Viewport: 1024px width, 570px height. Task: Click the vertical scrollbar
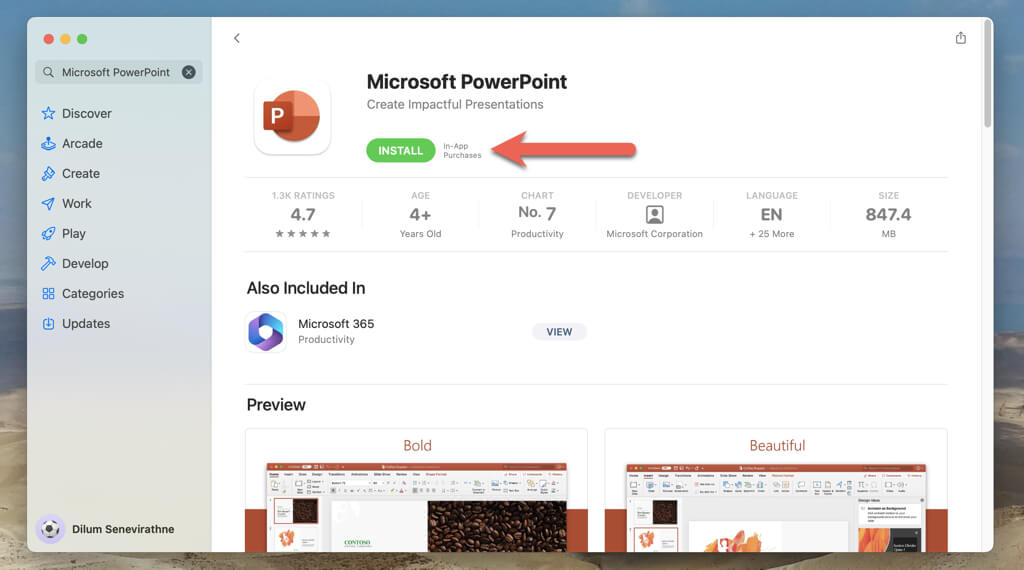coord(987,74)
